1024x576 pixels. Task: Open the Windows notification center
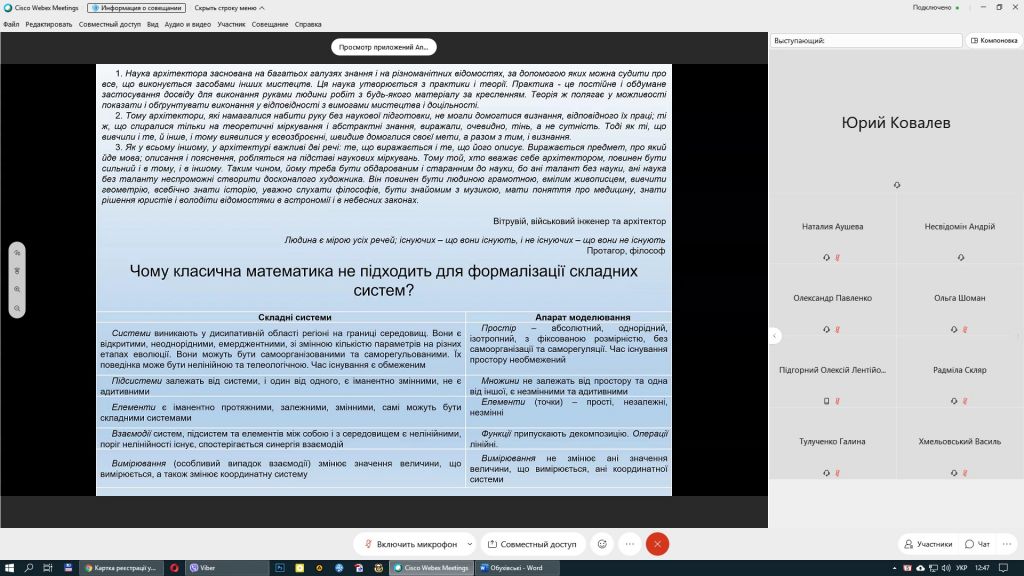click(x=1004, y=568)
